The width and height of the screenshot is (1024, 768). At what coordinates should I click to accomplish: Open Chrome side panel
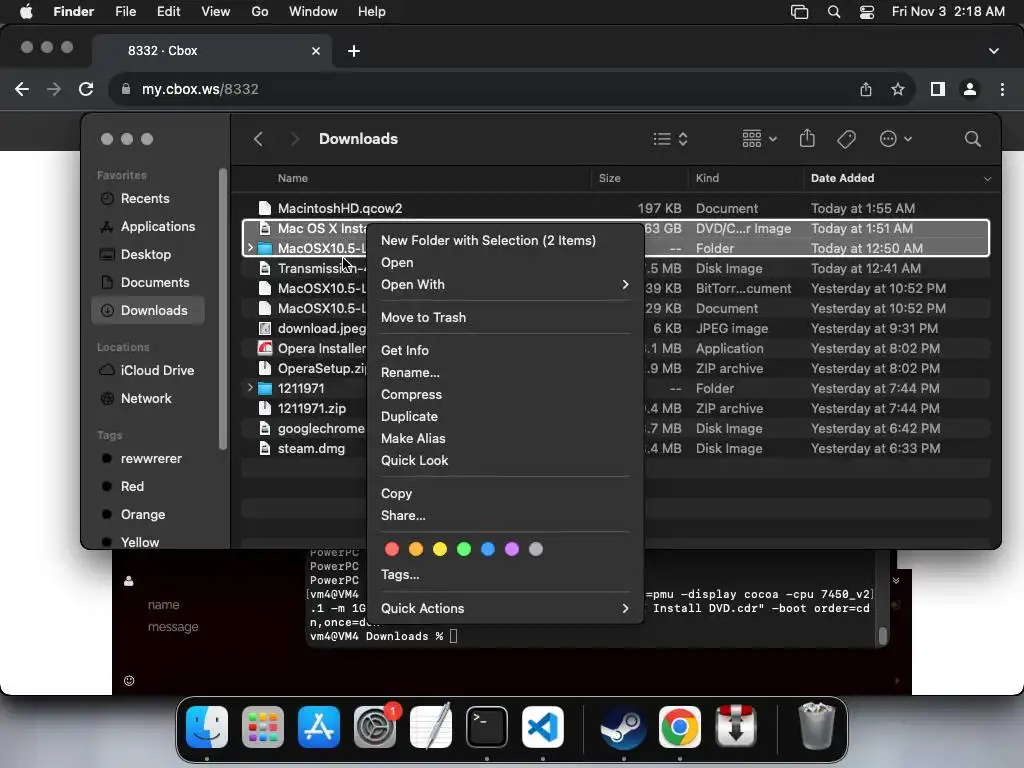click(938, 89)
